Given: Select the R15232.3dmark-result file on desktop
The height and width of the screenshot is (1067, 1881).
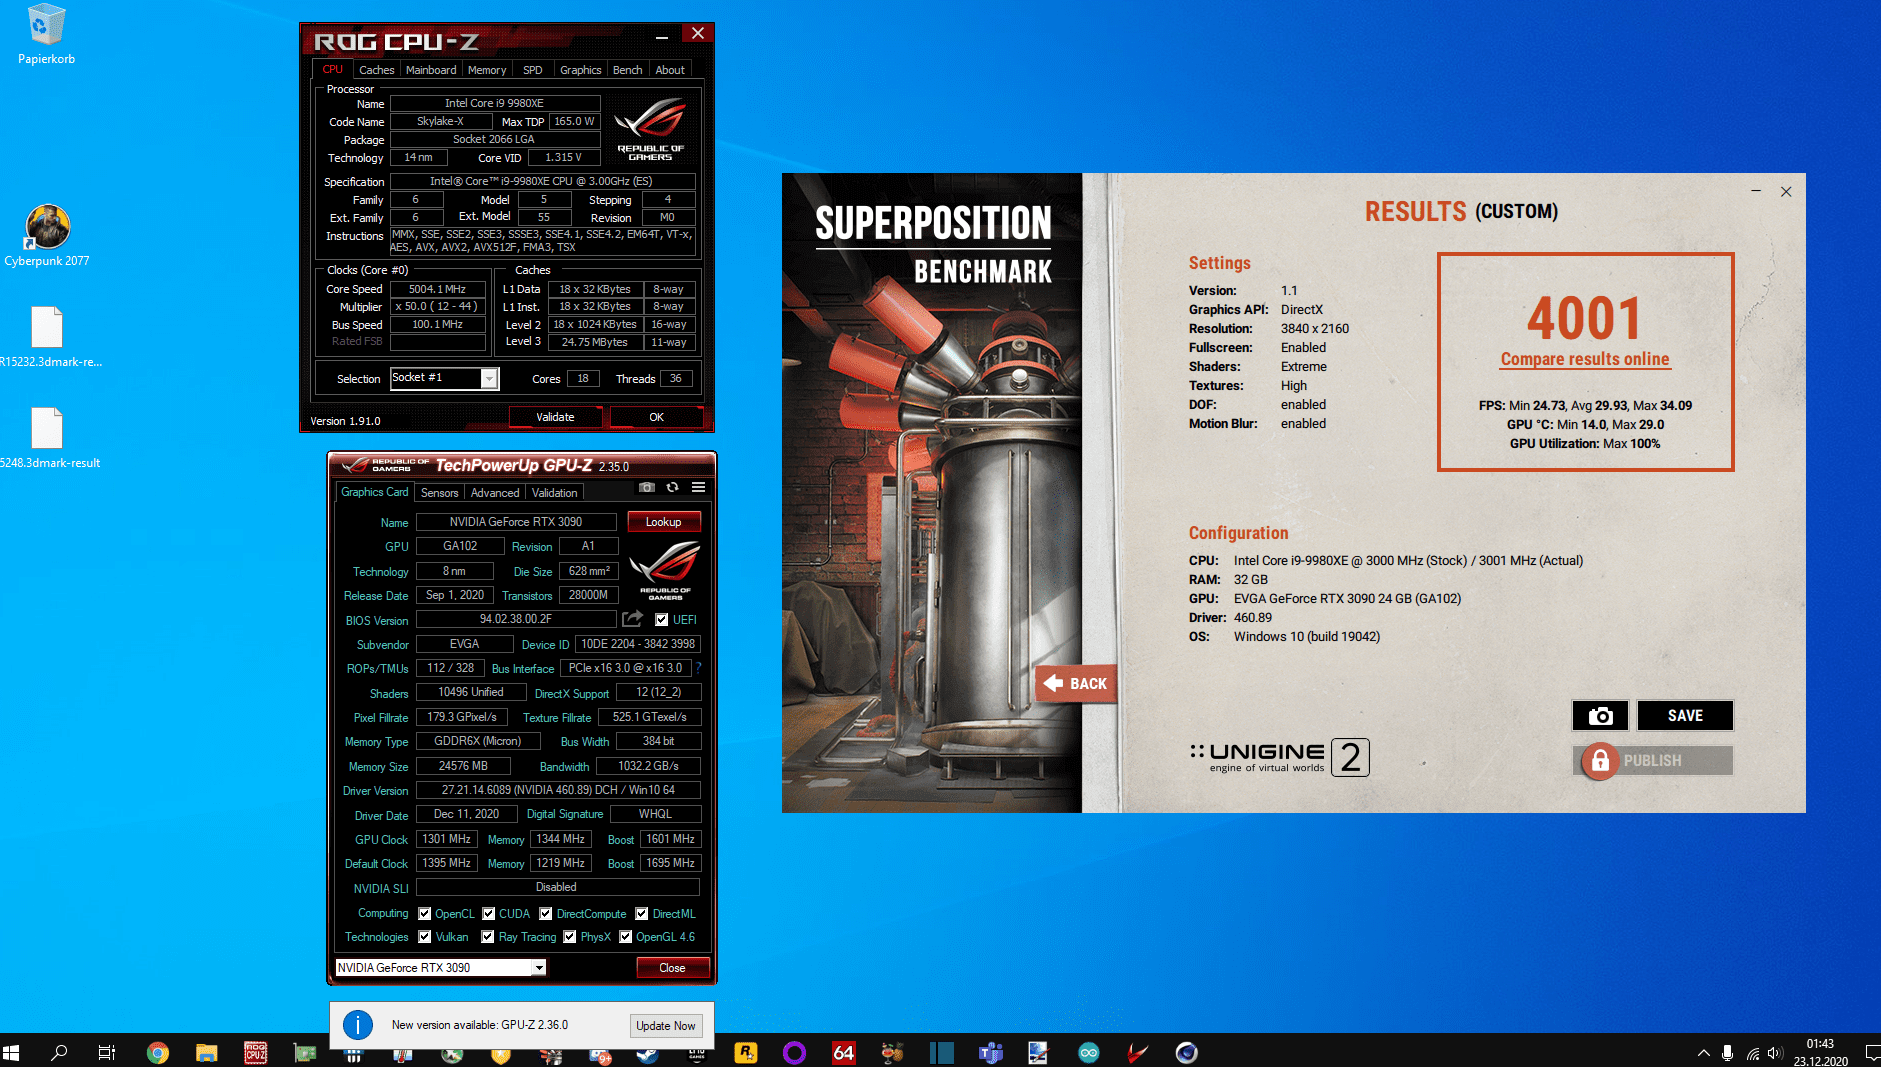Looking at the screenshot, I should (x=47, y=337).
